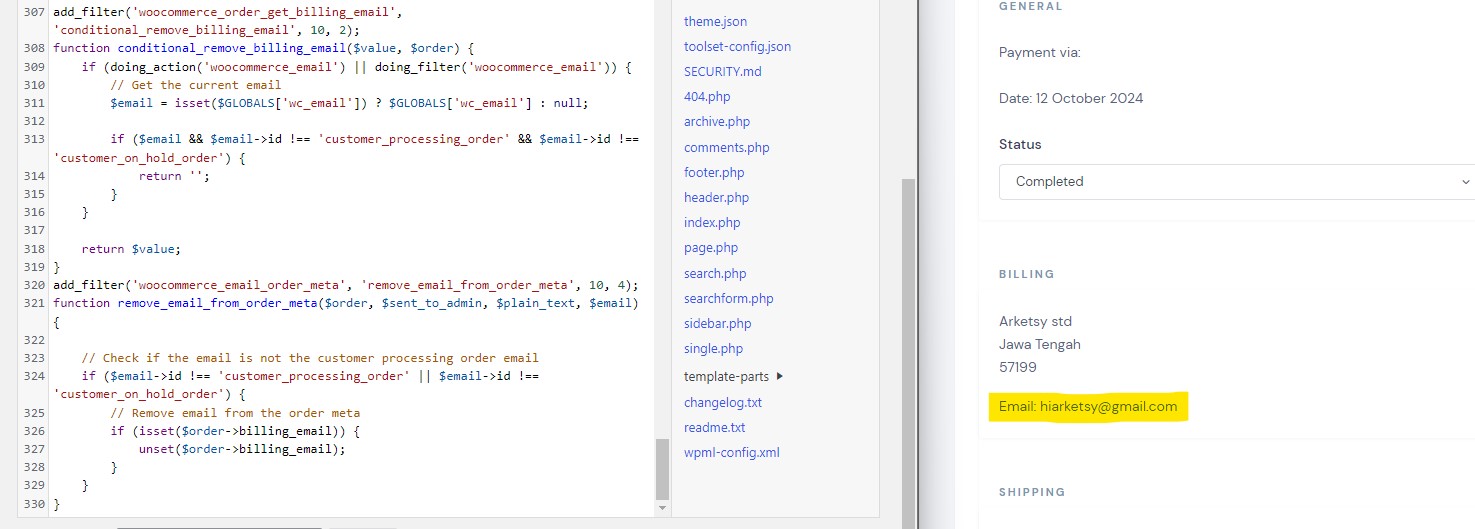The image size is (1475, 529).
Task: Open theme.json in the file list
Action: [715, 21]
